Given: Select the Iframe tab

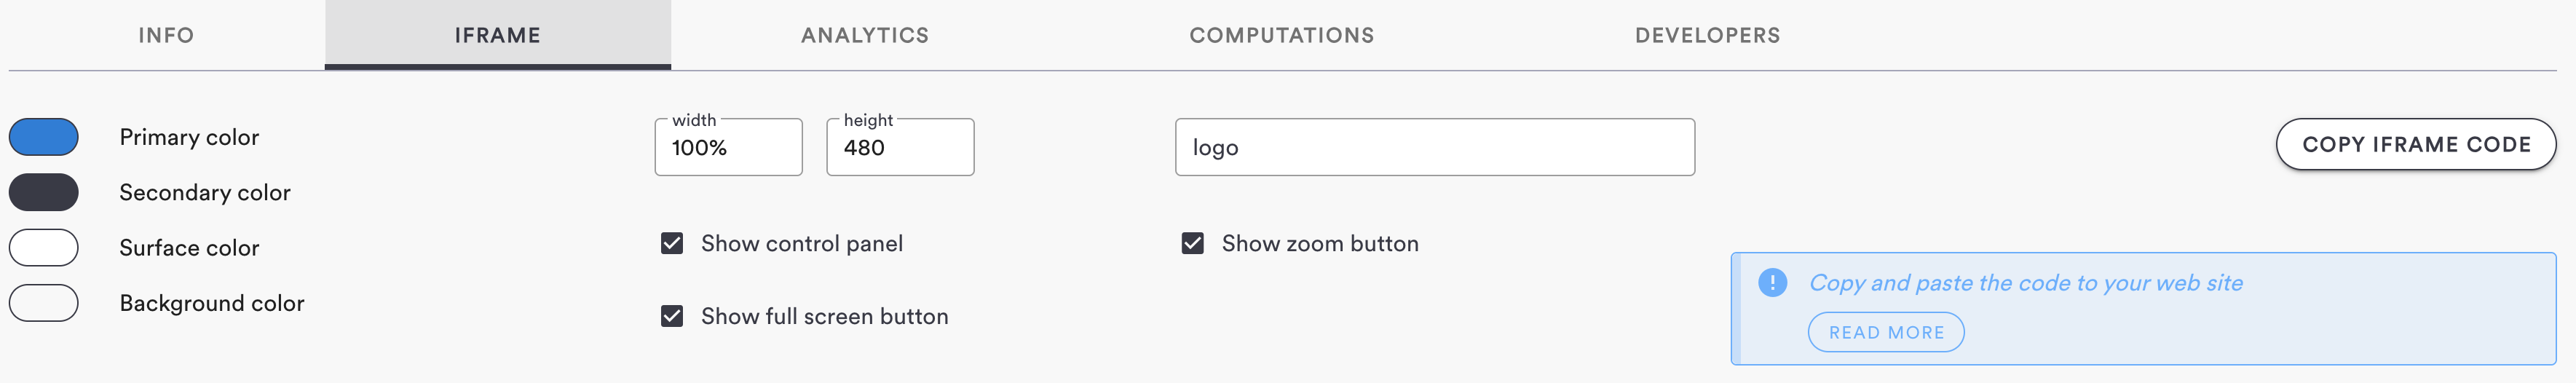Looking at the screenshot, I should [x=497, y=35].
